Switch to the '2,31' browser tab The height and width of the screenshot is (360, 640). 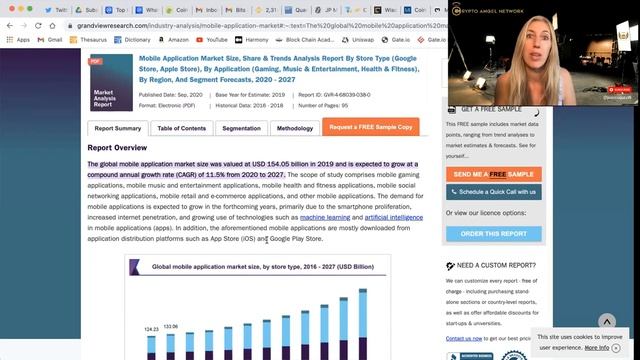coord(266,10)
